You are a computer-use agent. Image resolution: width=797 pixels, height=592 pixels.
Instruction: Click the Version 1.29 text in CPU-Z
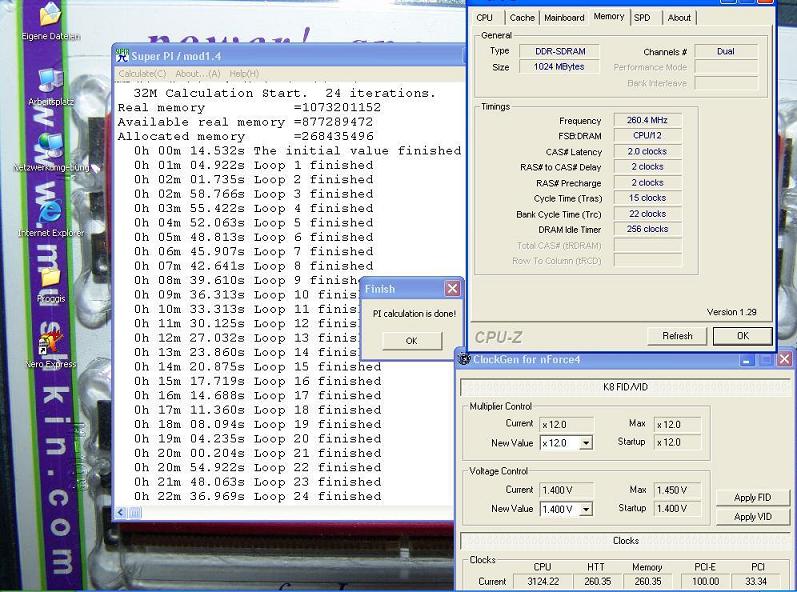(x=731, y=312)
